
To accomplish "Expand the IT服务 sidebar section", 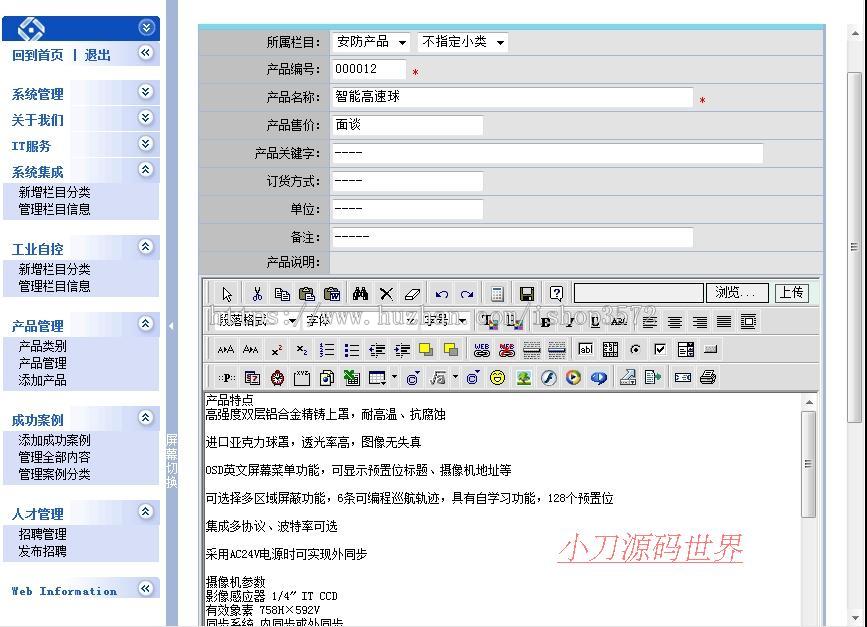I will pyautogui.click(x=145, y=144).
